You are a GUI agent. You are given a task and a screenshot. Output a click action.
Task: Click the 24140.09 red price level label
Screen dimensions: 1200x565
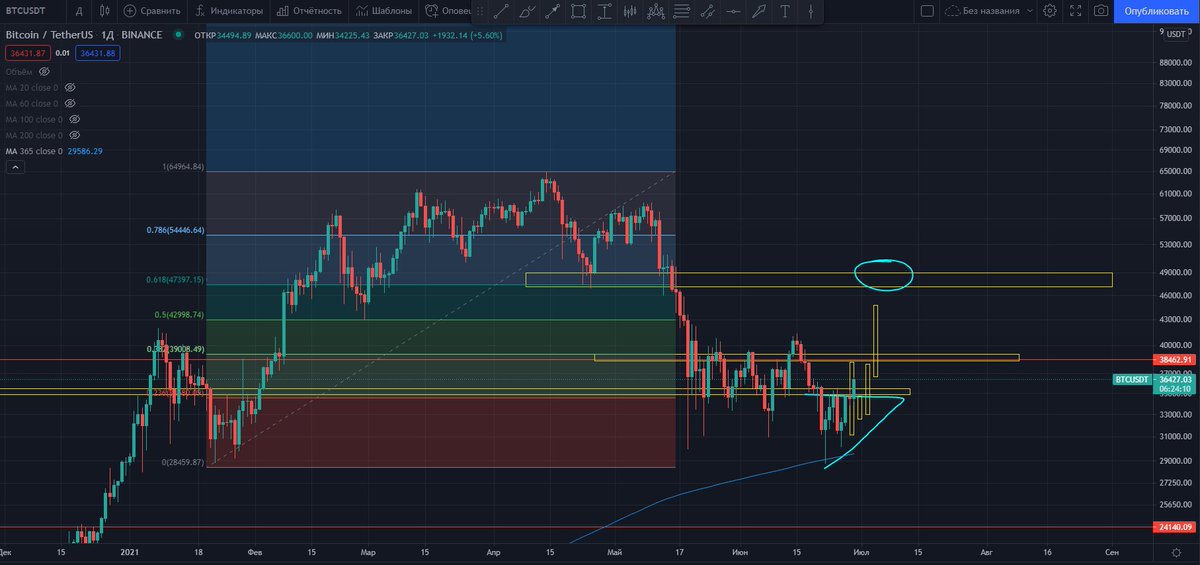click(x=1174, y=527)
